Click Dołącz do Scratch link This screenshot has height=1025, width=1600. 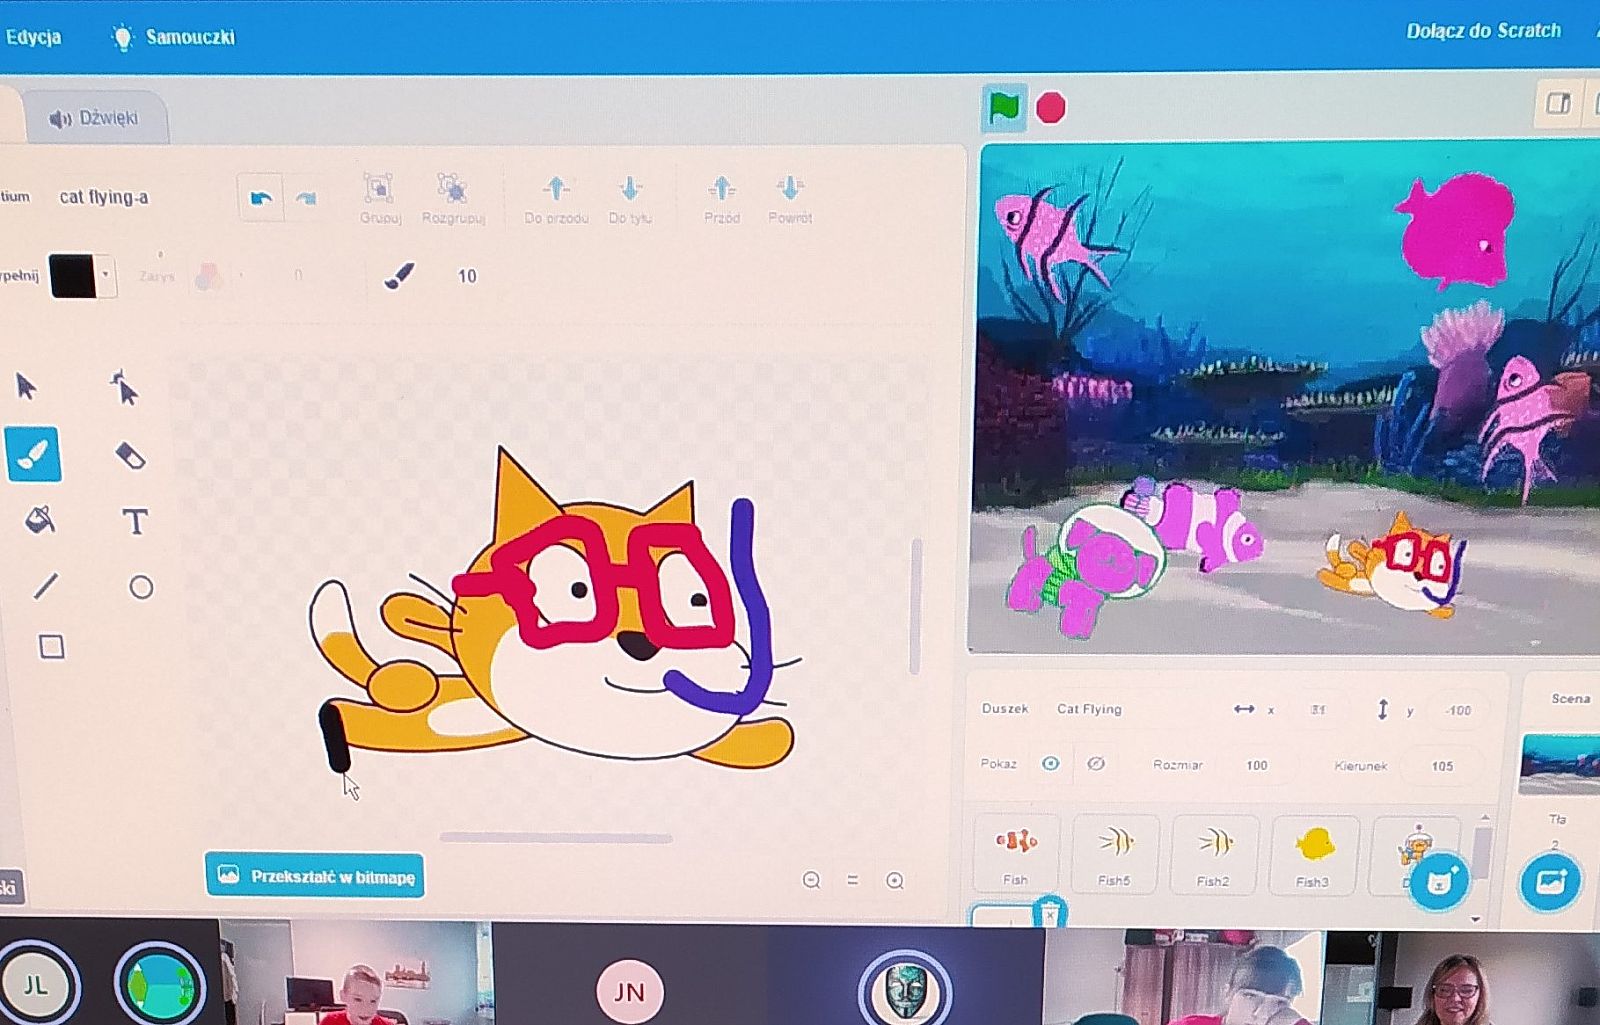click(x=1483, y=30)
